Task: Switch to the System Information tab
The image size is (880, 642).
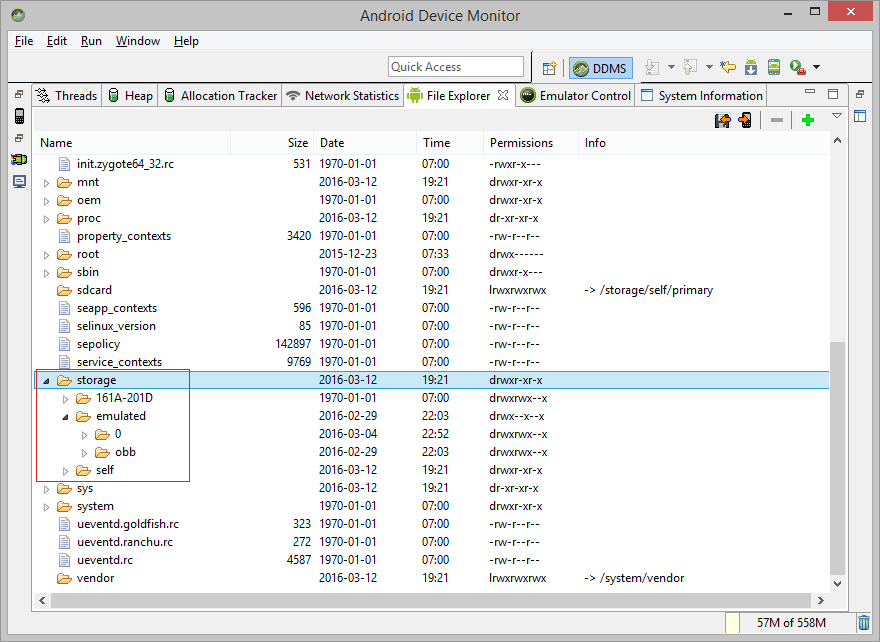Action: coord(702,95)
